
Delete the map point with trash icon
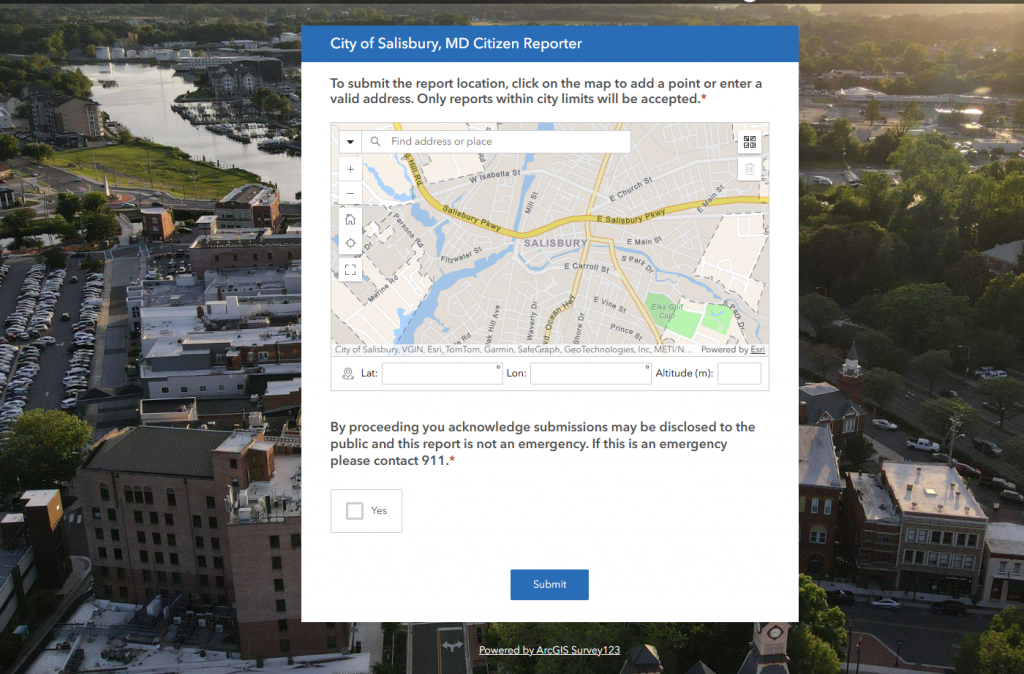tap(749, 170)
